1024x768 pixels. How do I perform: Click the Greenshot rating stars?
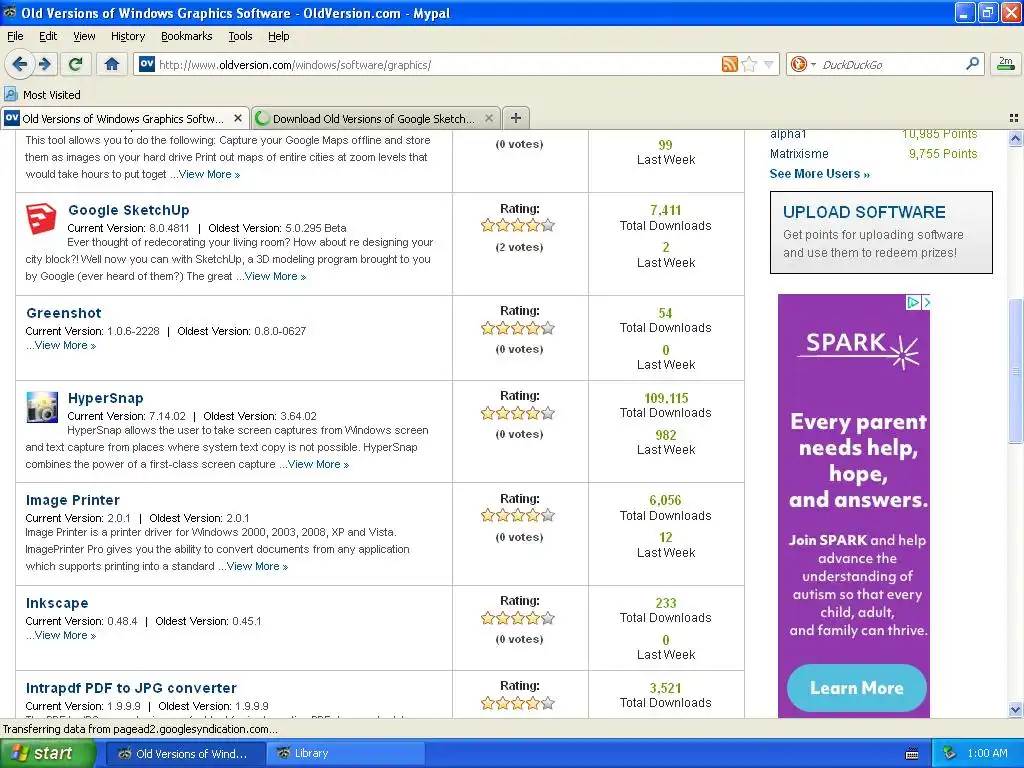(x=518, y=328)
